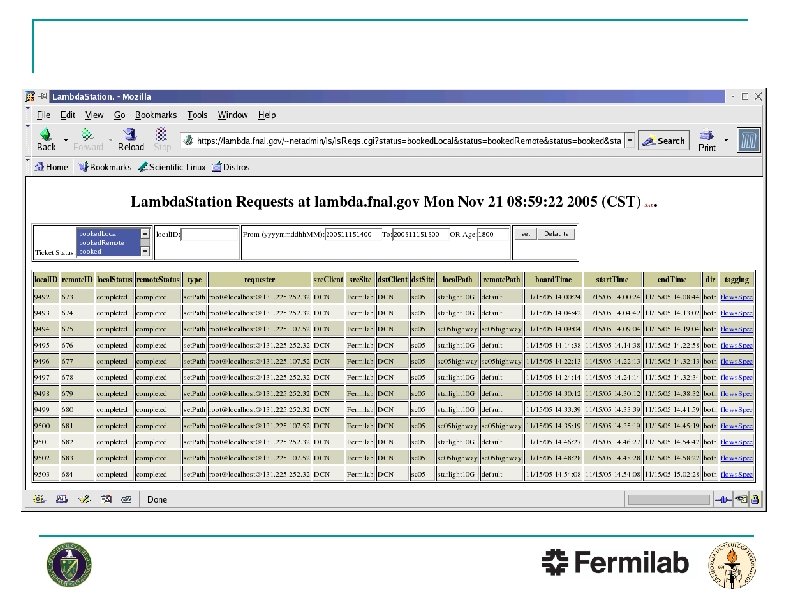Click the Mail icon in status bar
The image size is (794, 595).
point(61,499)
